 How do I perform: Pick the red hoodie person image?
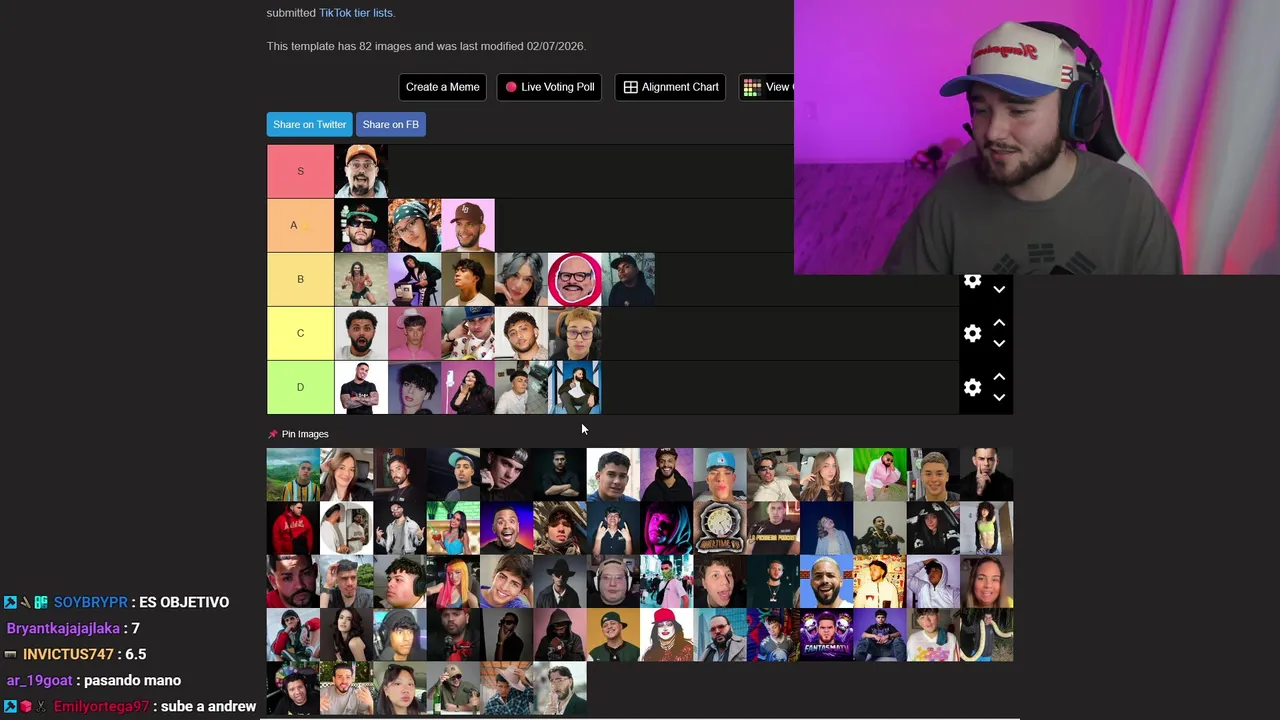click(293, 528)
